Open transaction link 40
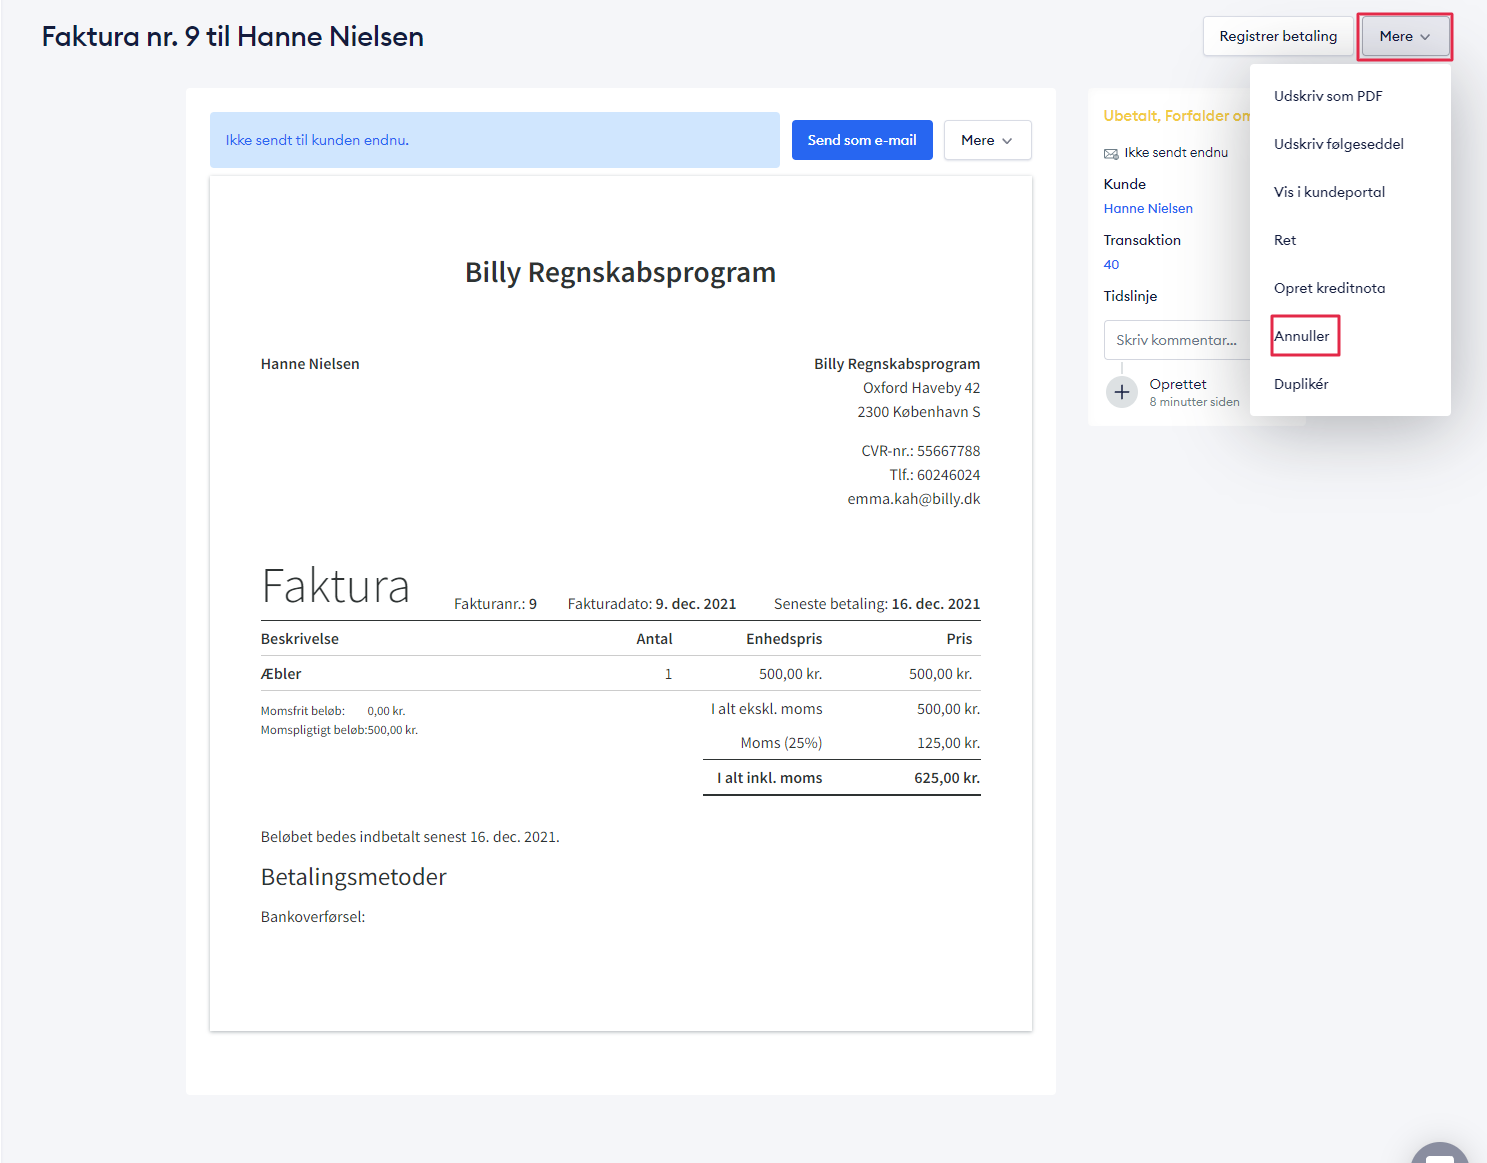Viewport: 1487px width, 1163px height. point(1111,264)
